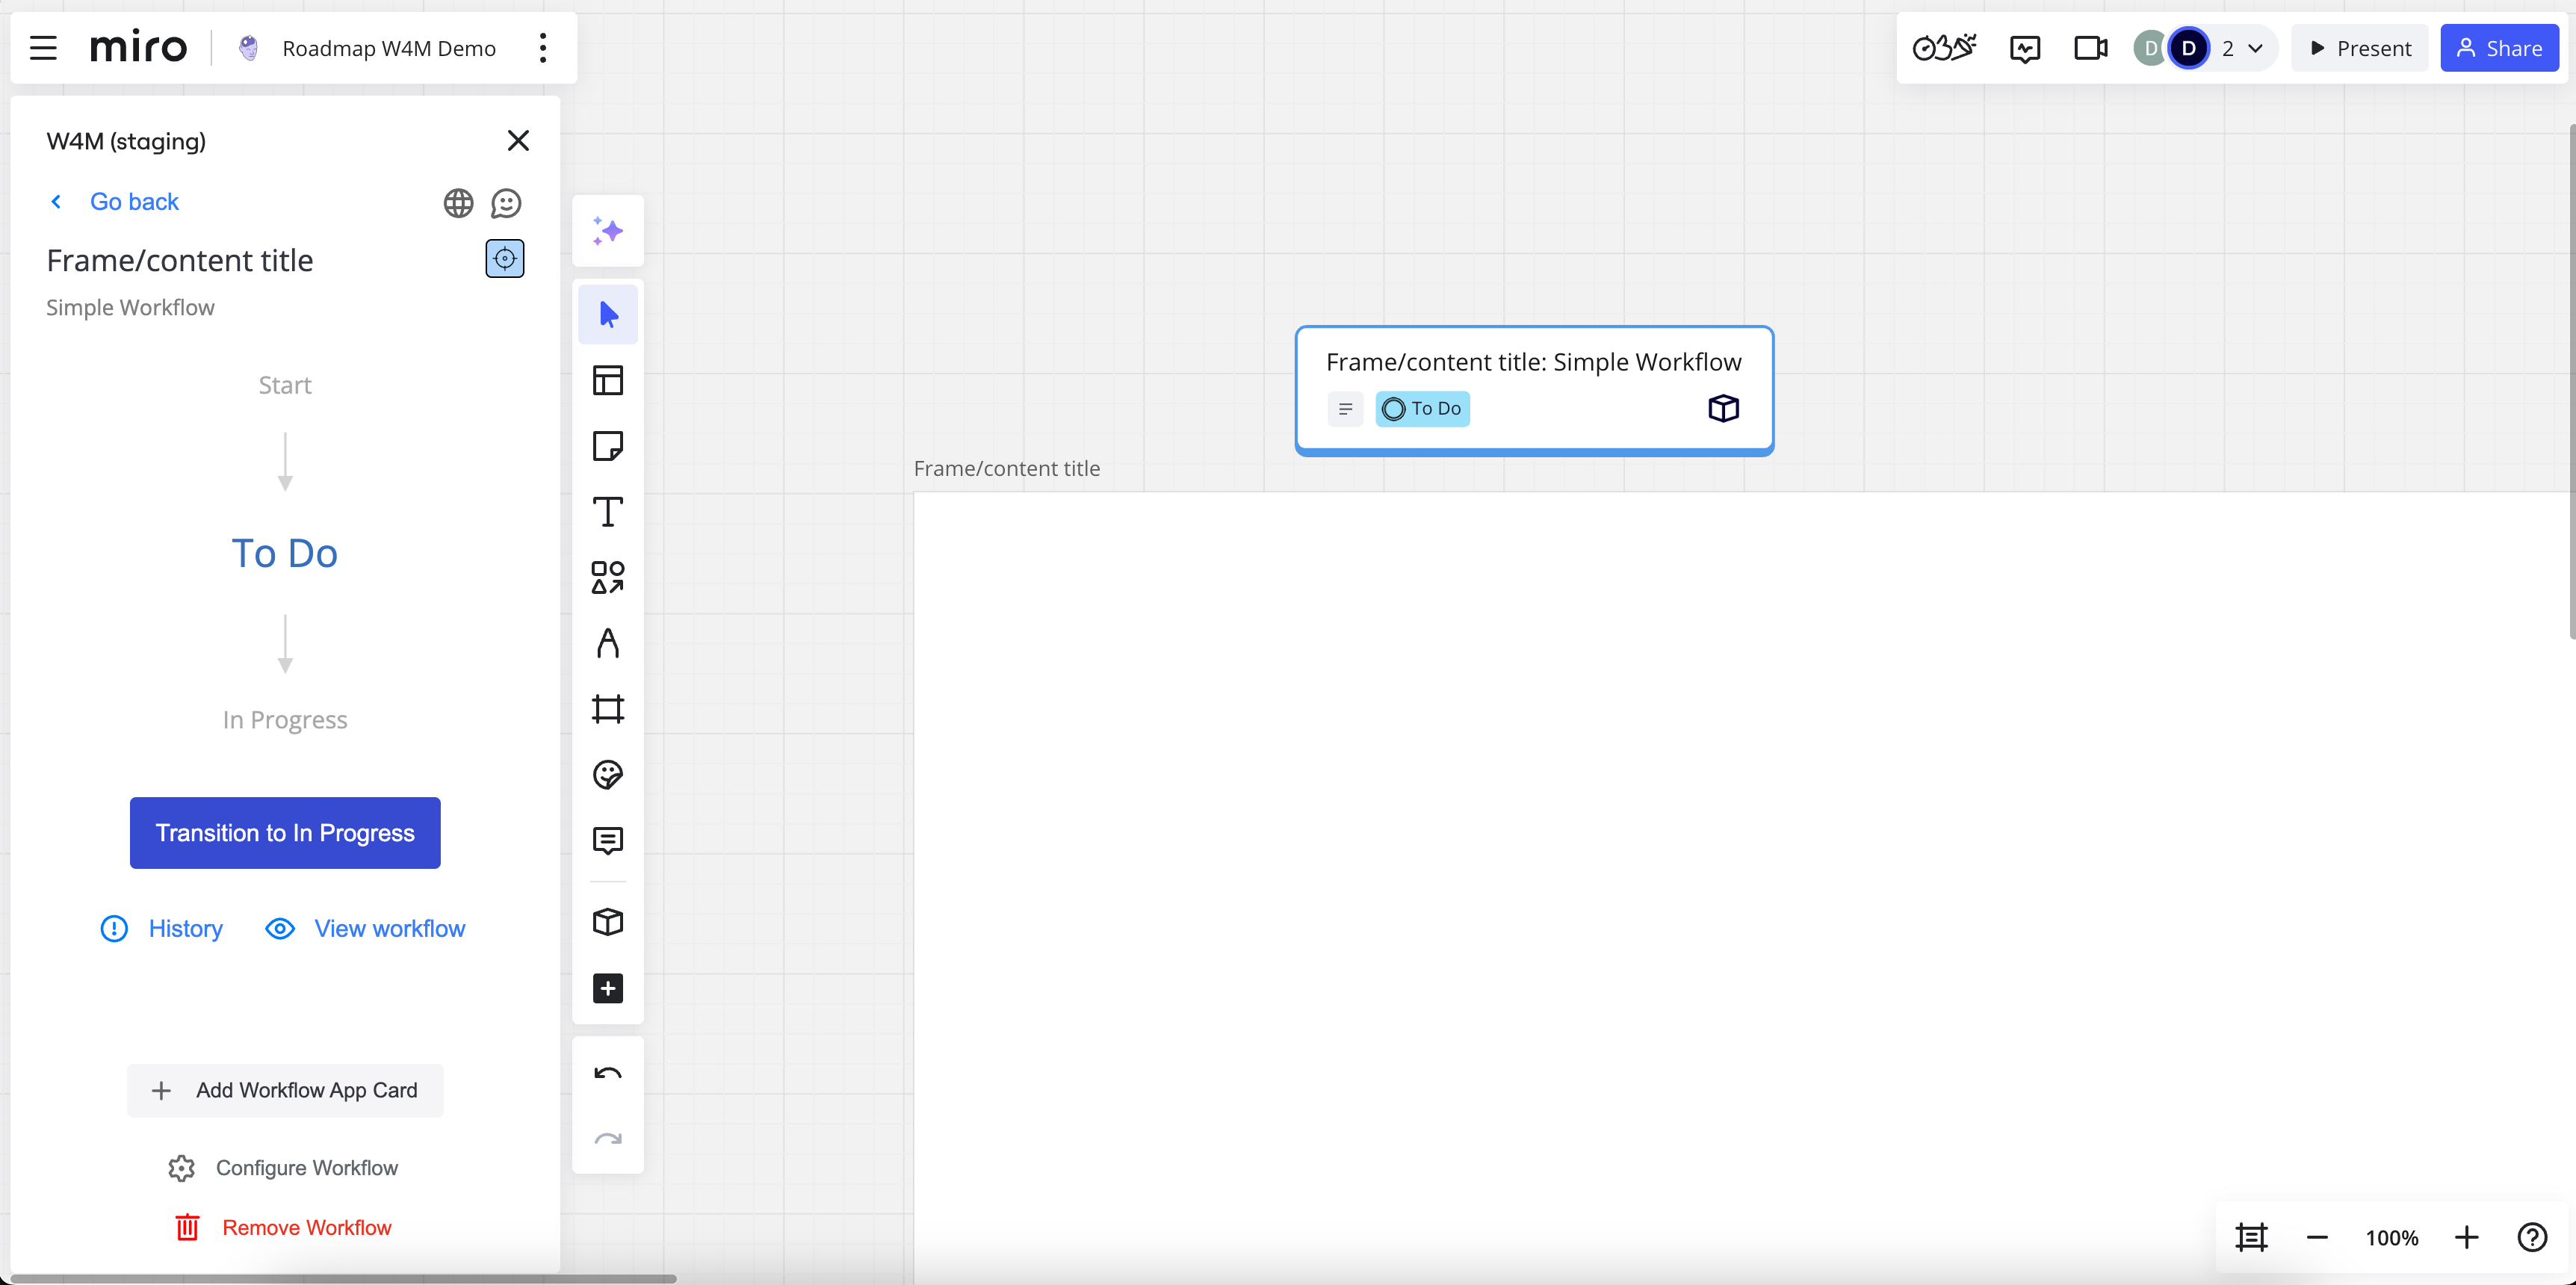Open the language globe icon in the panel
The image size is (2576, 1285).
click(458, 202)
